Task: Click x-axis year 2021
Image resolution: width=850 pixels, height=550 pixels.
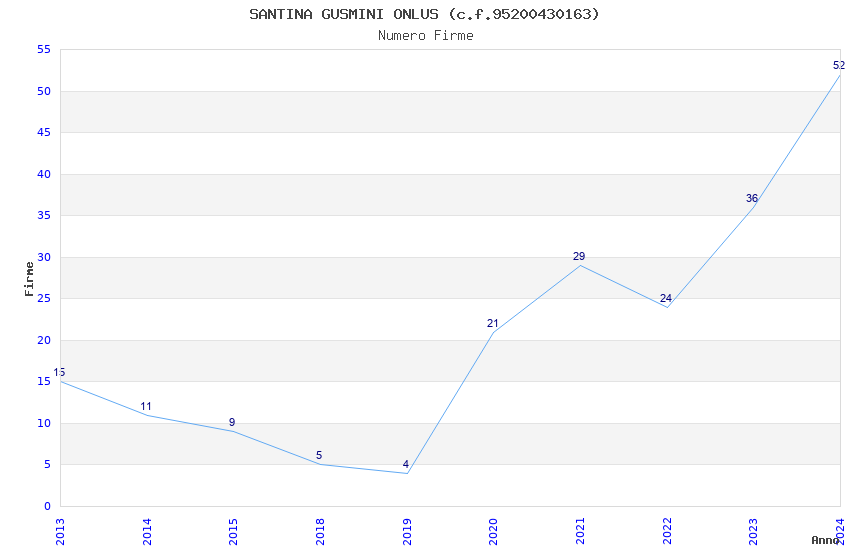Action: click(x=580, y=532)
